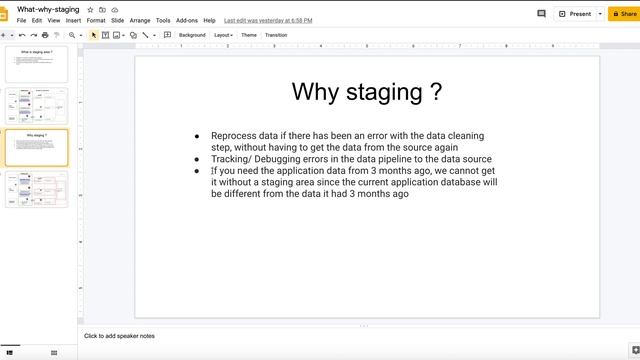
Task: Click the zoom magnifier icon
Action: 72,35
